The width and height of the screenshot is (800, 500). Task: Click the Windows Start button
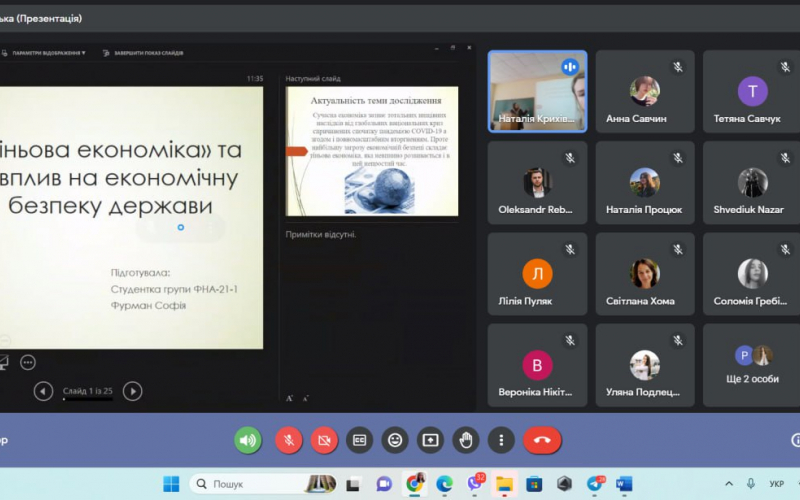pos(171,484)
